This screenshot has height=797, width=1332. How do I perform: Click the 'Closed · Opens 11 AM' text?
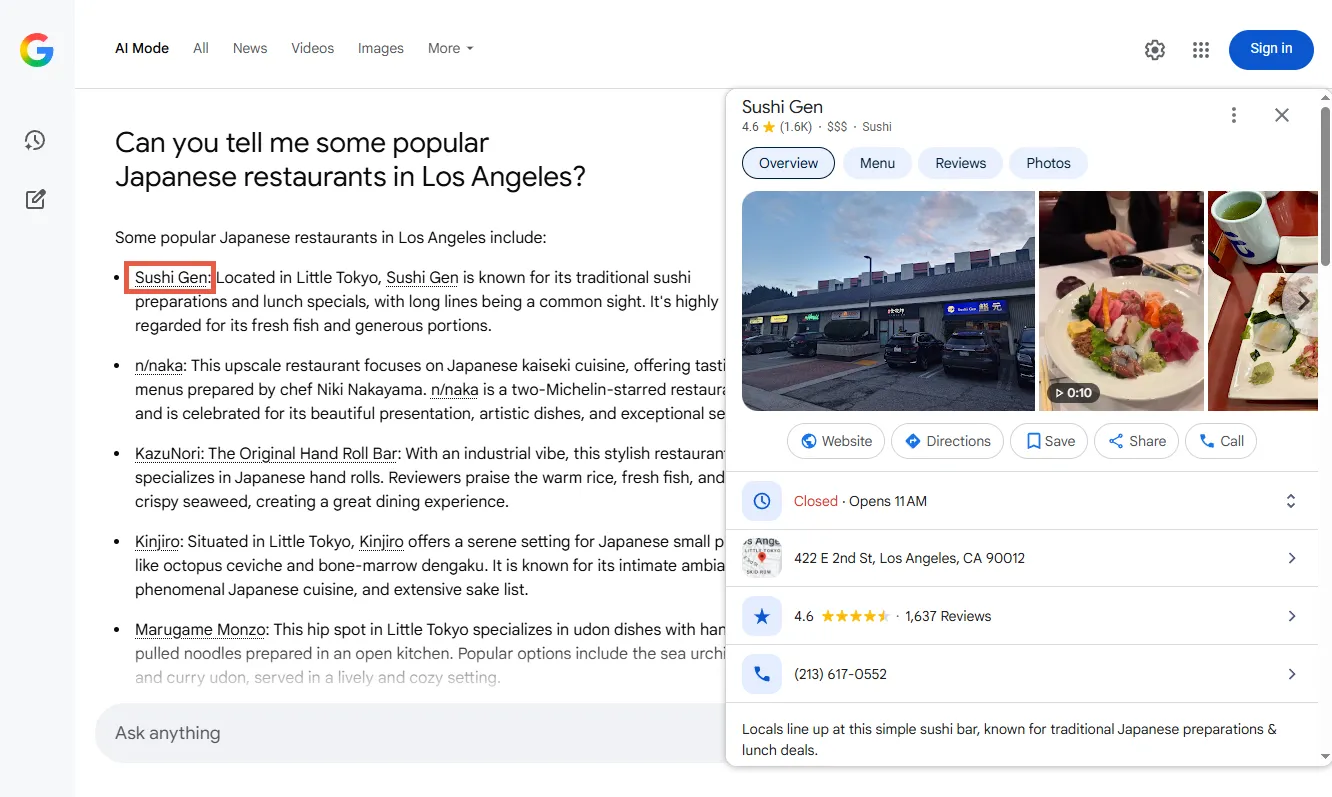[860, 501]
